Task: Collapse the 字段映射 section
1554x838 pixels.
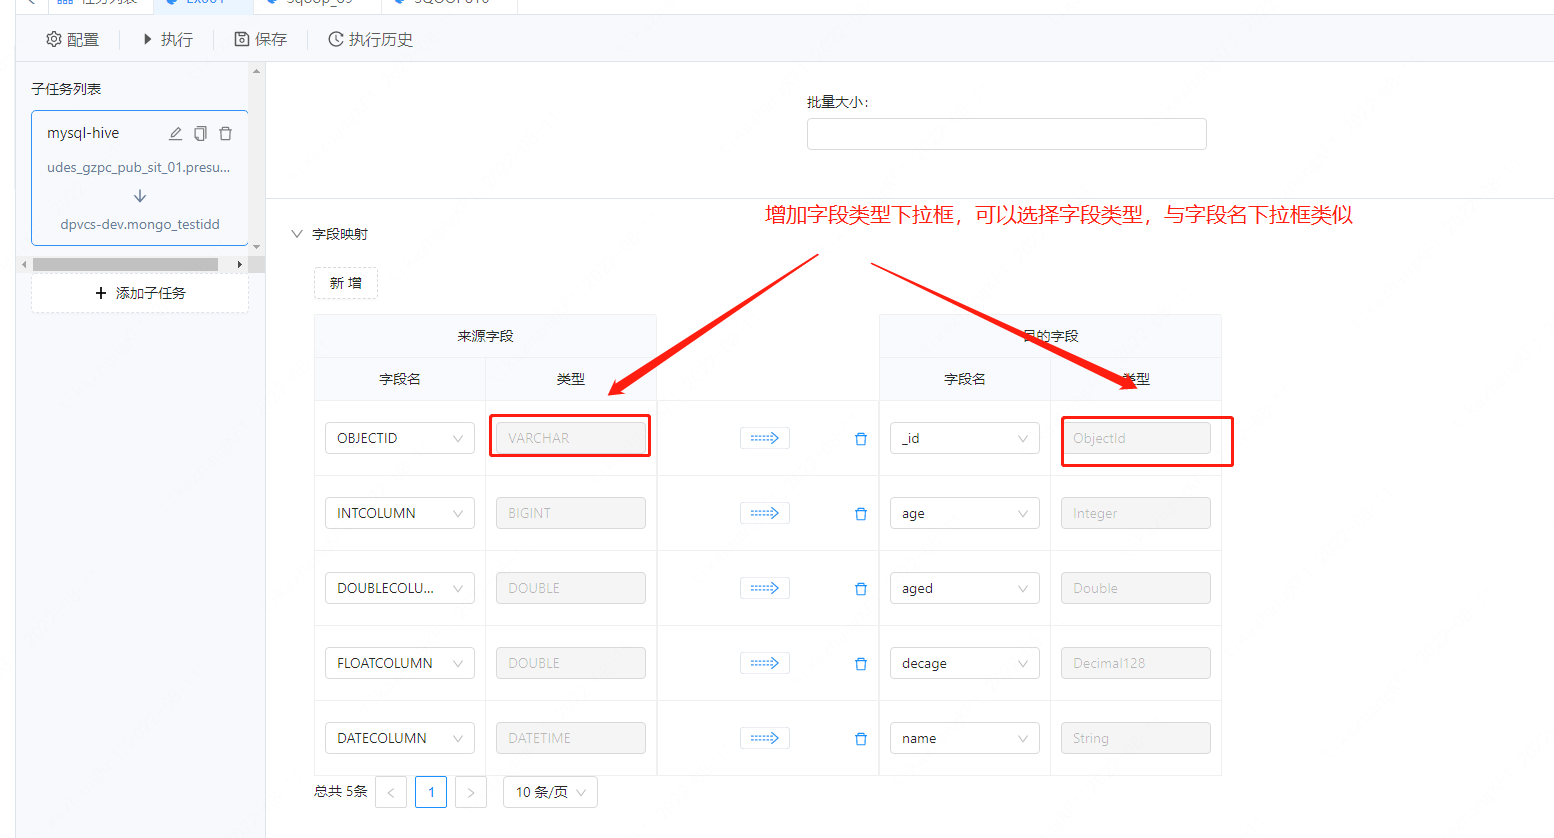Action: (x=297, y=232)
